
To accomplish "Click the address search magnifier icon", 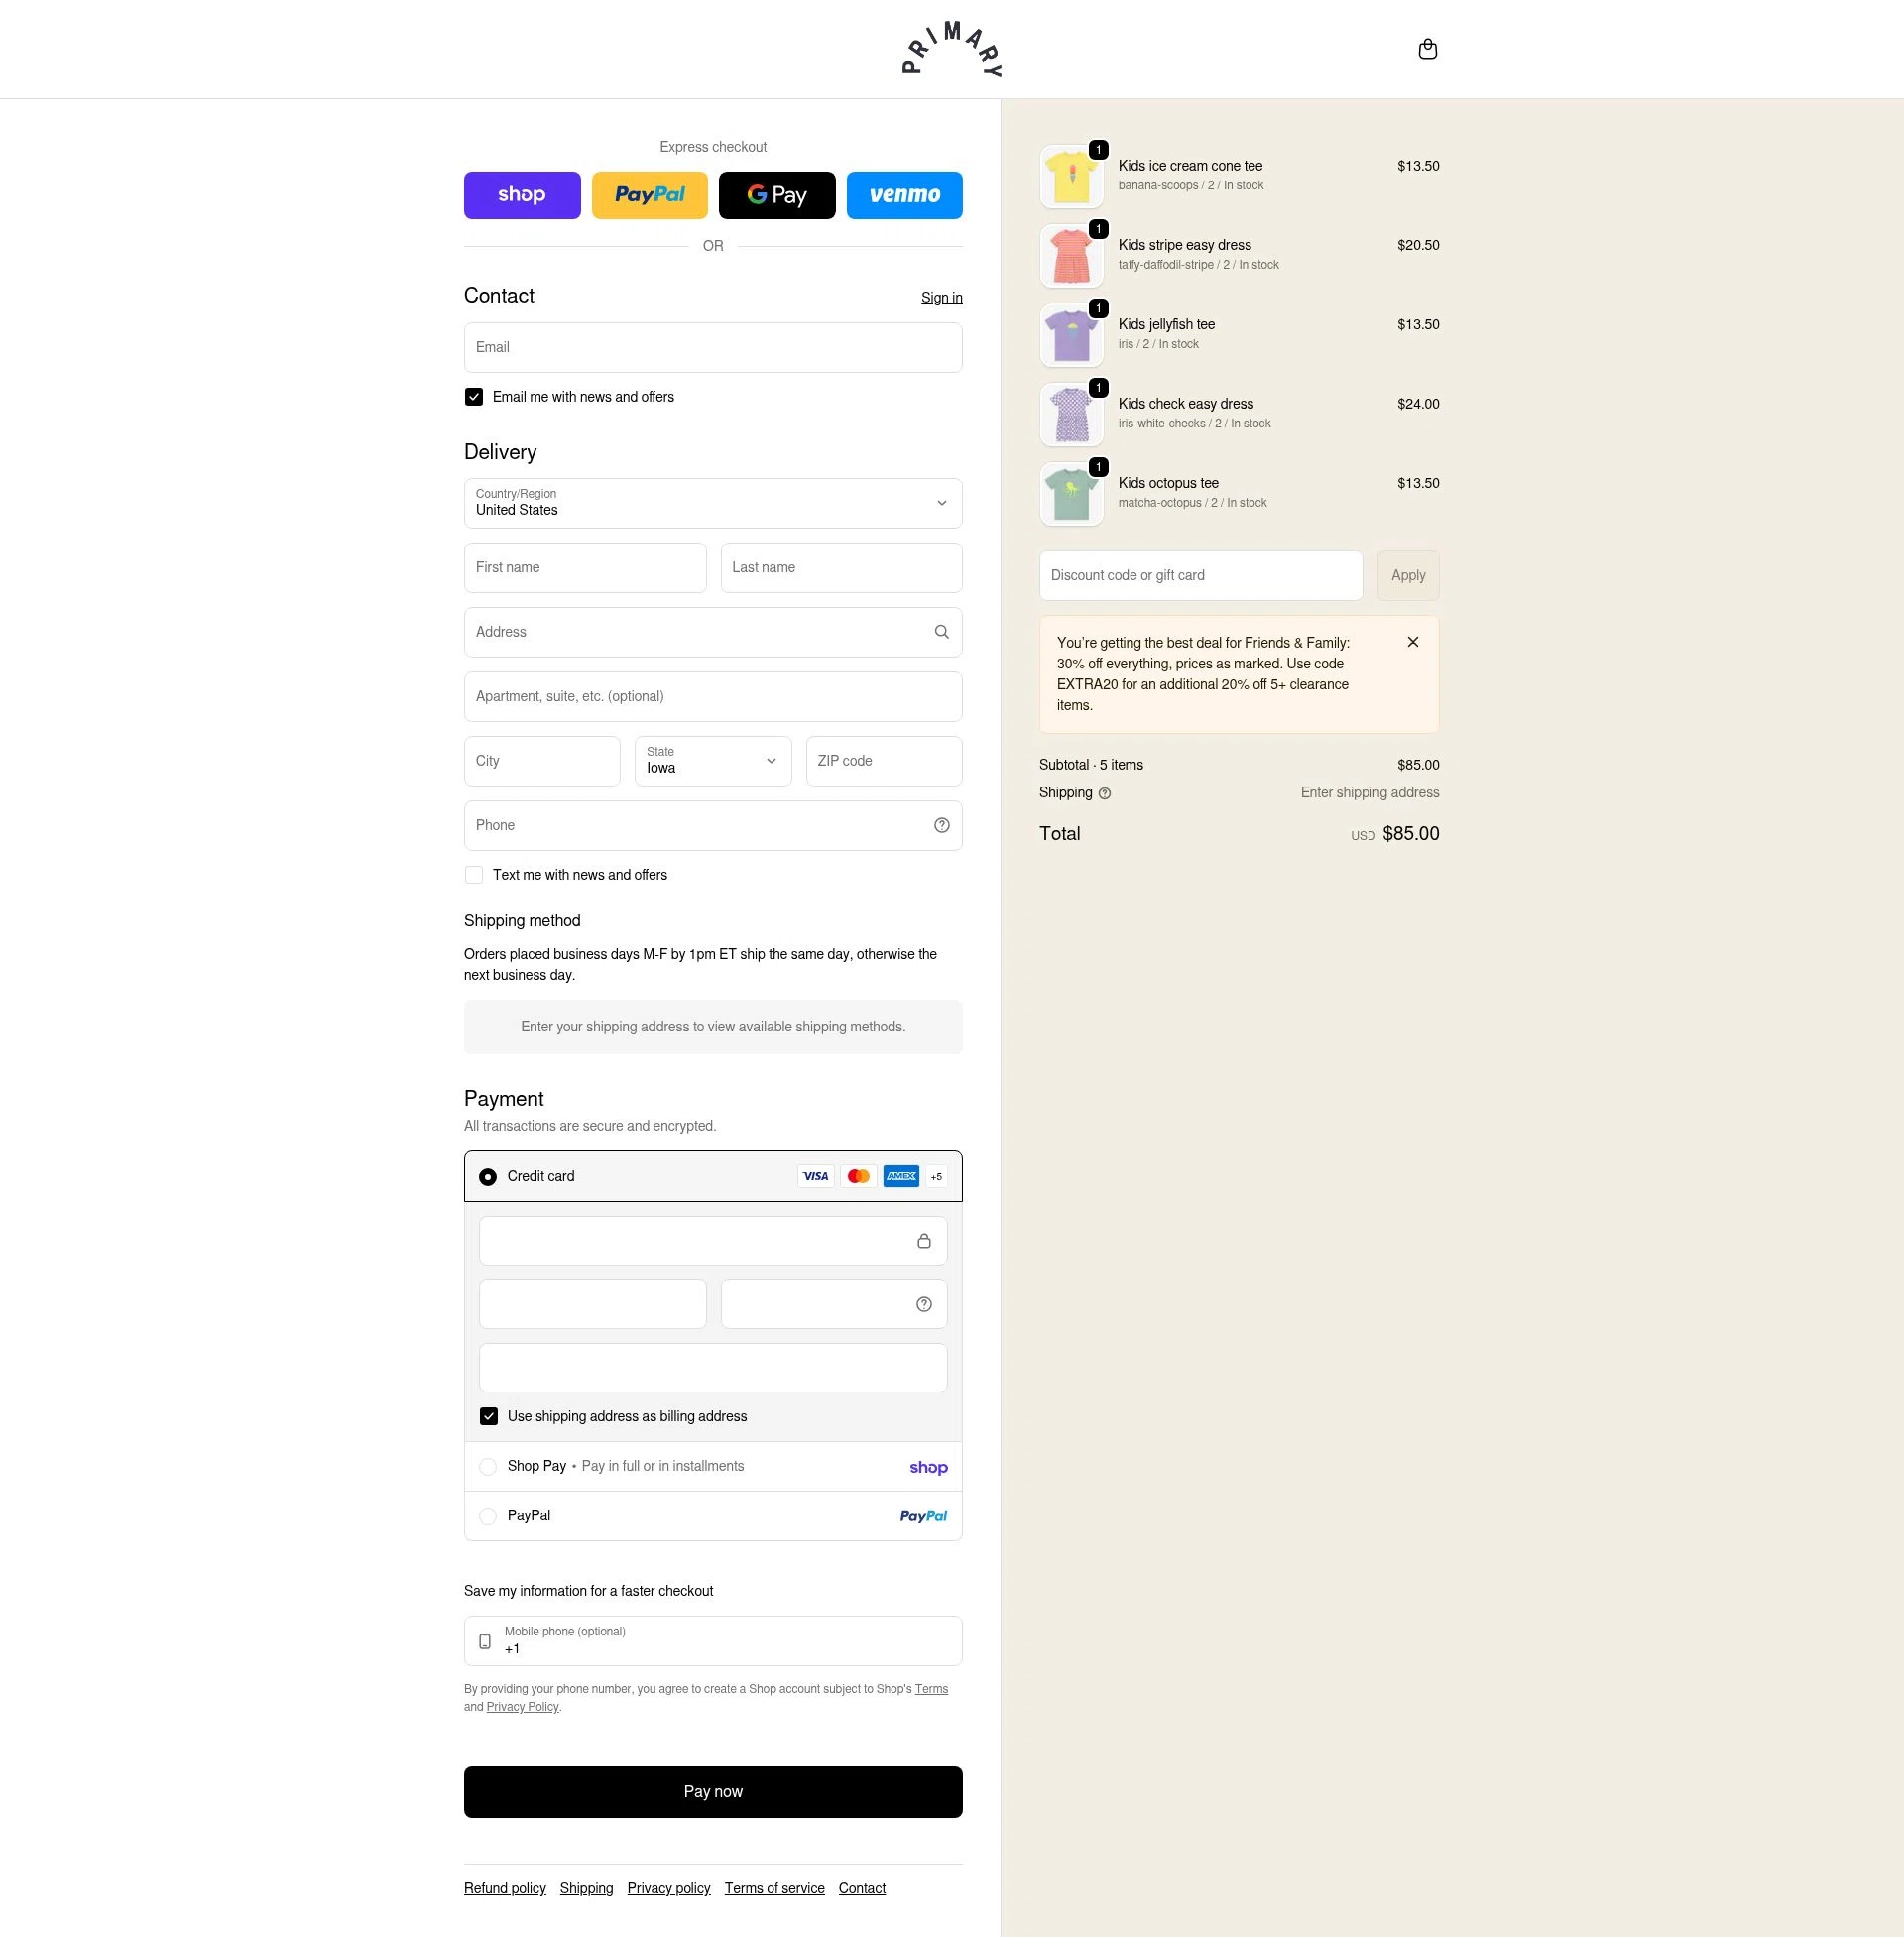I will tap(941, 632).
